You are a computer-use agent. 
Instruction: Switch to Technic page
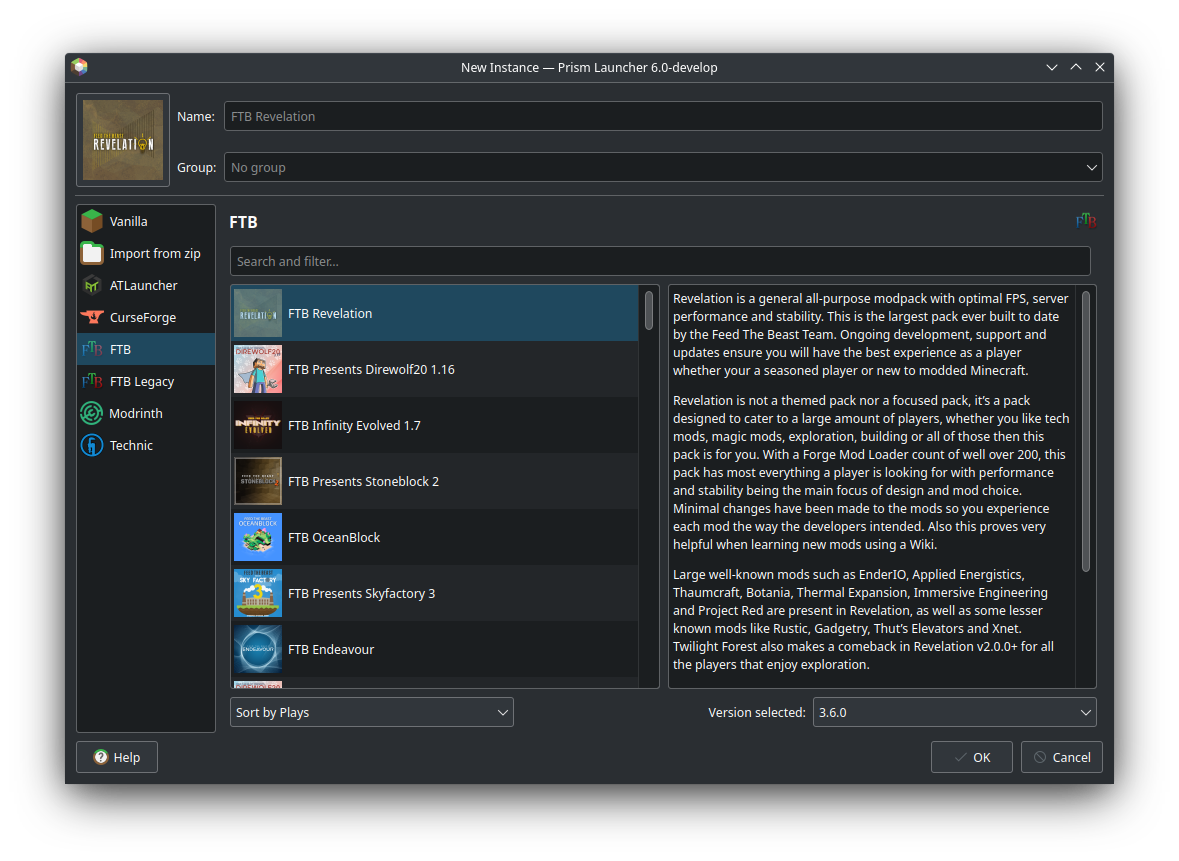146,445
